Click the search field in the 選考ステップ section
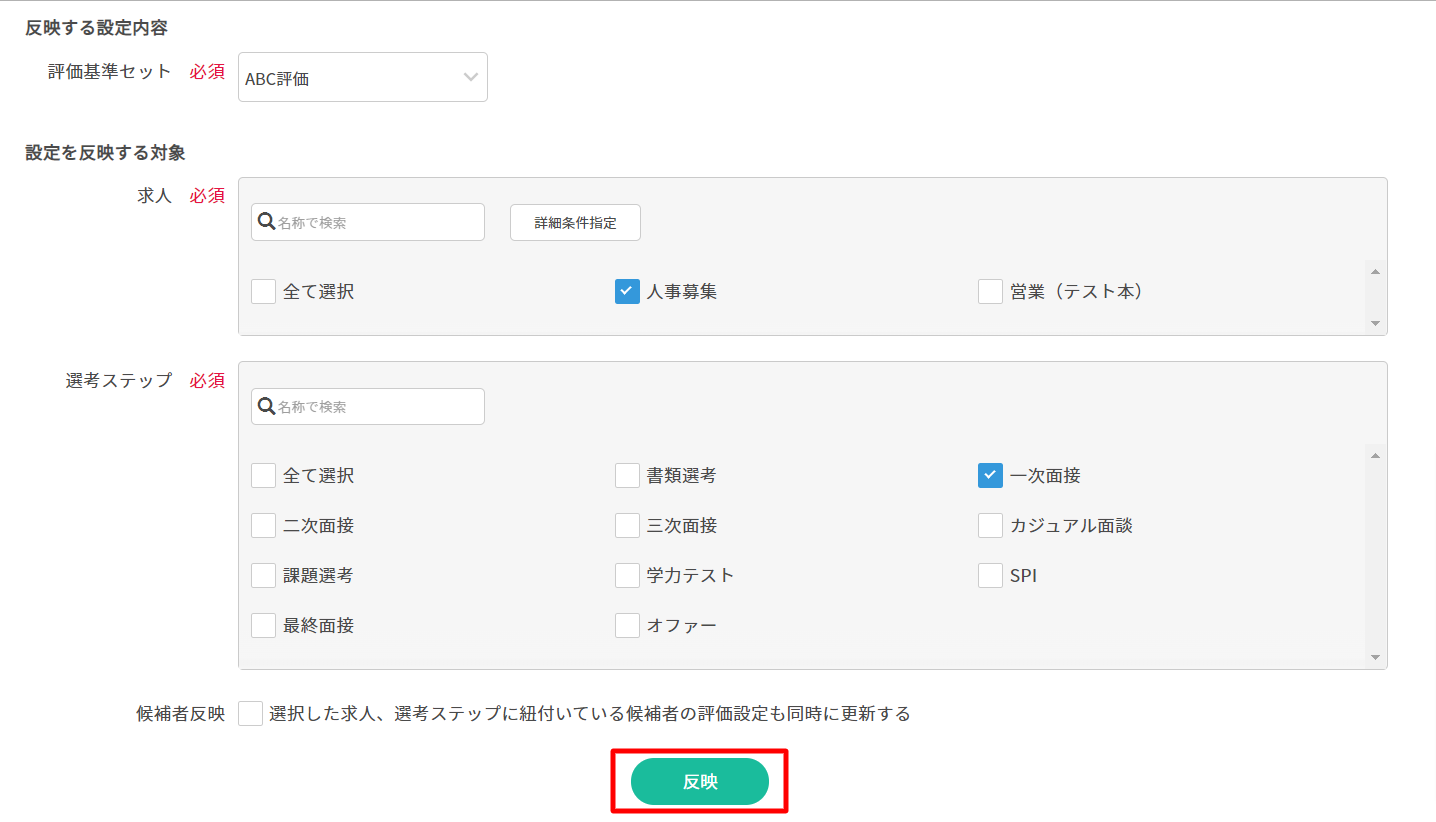Screen dimensions: 1436x822 click(x=368, y=407)
